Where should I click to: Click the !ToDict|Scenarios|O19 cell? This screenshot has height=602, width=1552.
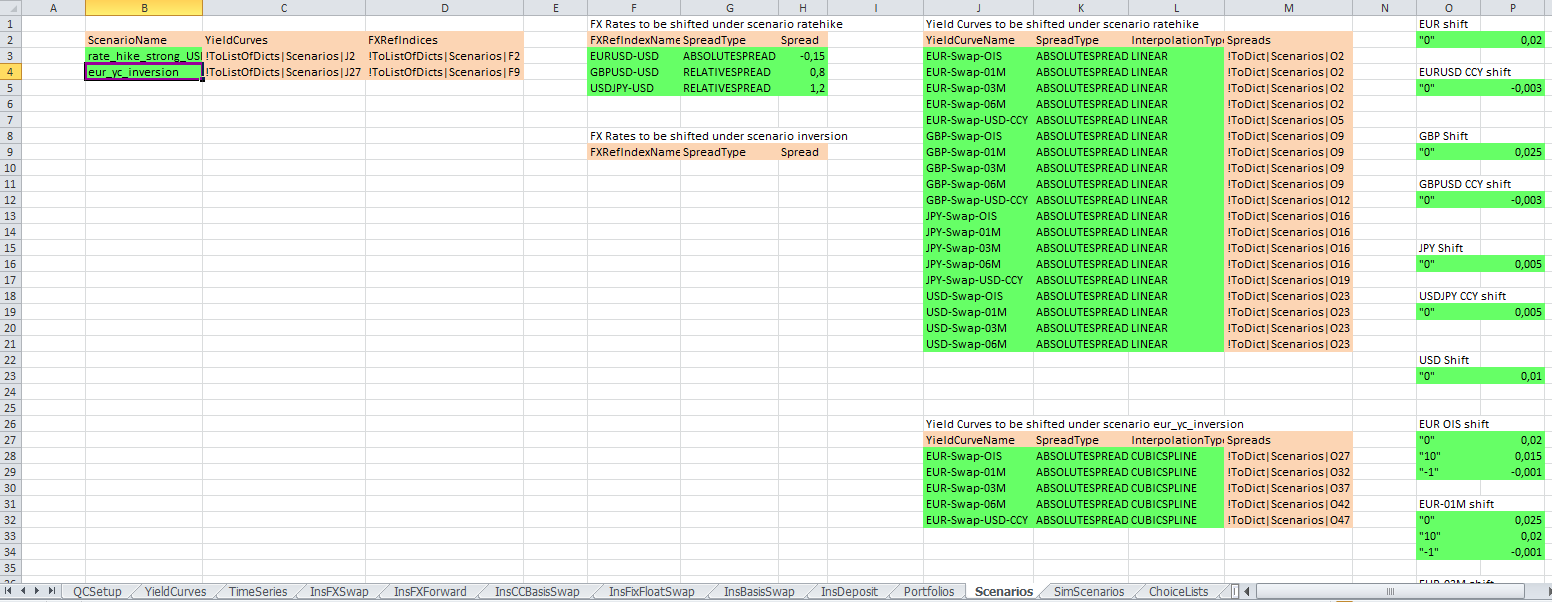[x=1288, y=280]
